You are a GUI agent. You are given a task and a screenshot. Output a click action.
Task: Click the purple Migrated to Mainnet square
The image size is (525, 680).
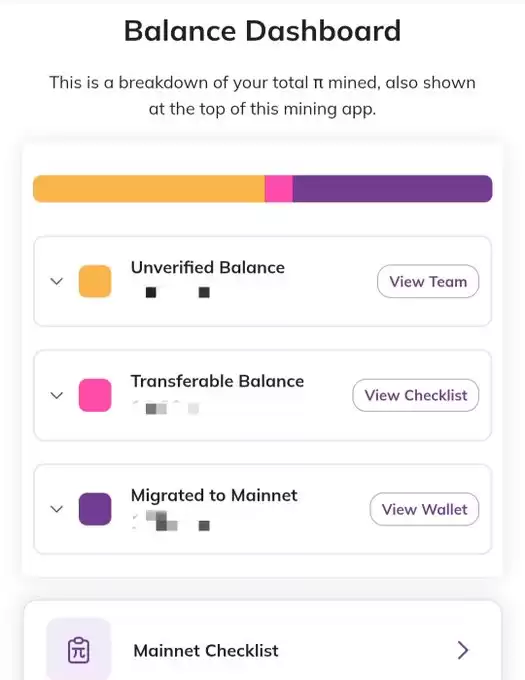tap(95, 509)
